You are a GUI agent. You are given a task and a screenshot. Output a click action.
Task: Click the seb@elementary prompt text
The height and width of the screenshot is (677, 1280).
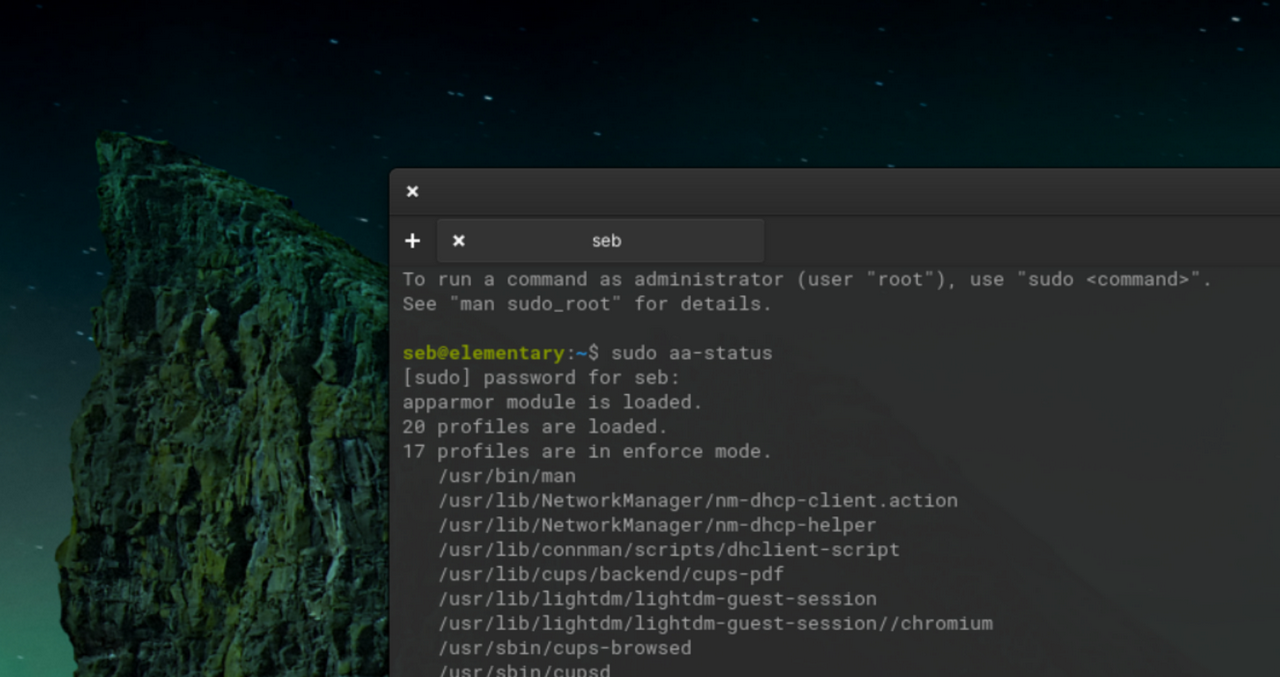click(x=483, y=353)
